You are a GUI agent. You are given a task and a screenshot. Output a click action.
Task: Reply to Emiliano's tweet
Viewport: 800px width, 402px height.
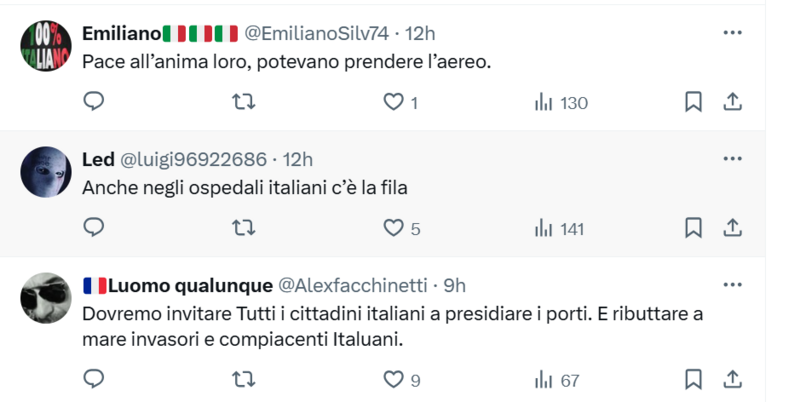[94, 102]
